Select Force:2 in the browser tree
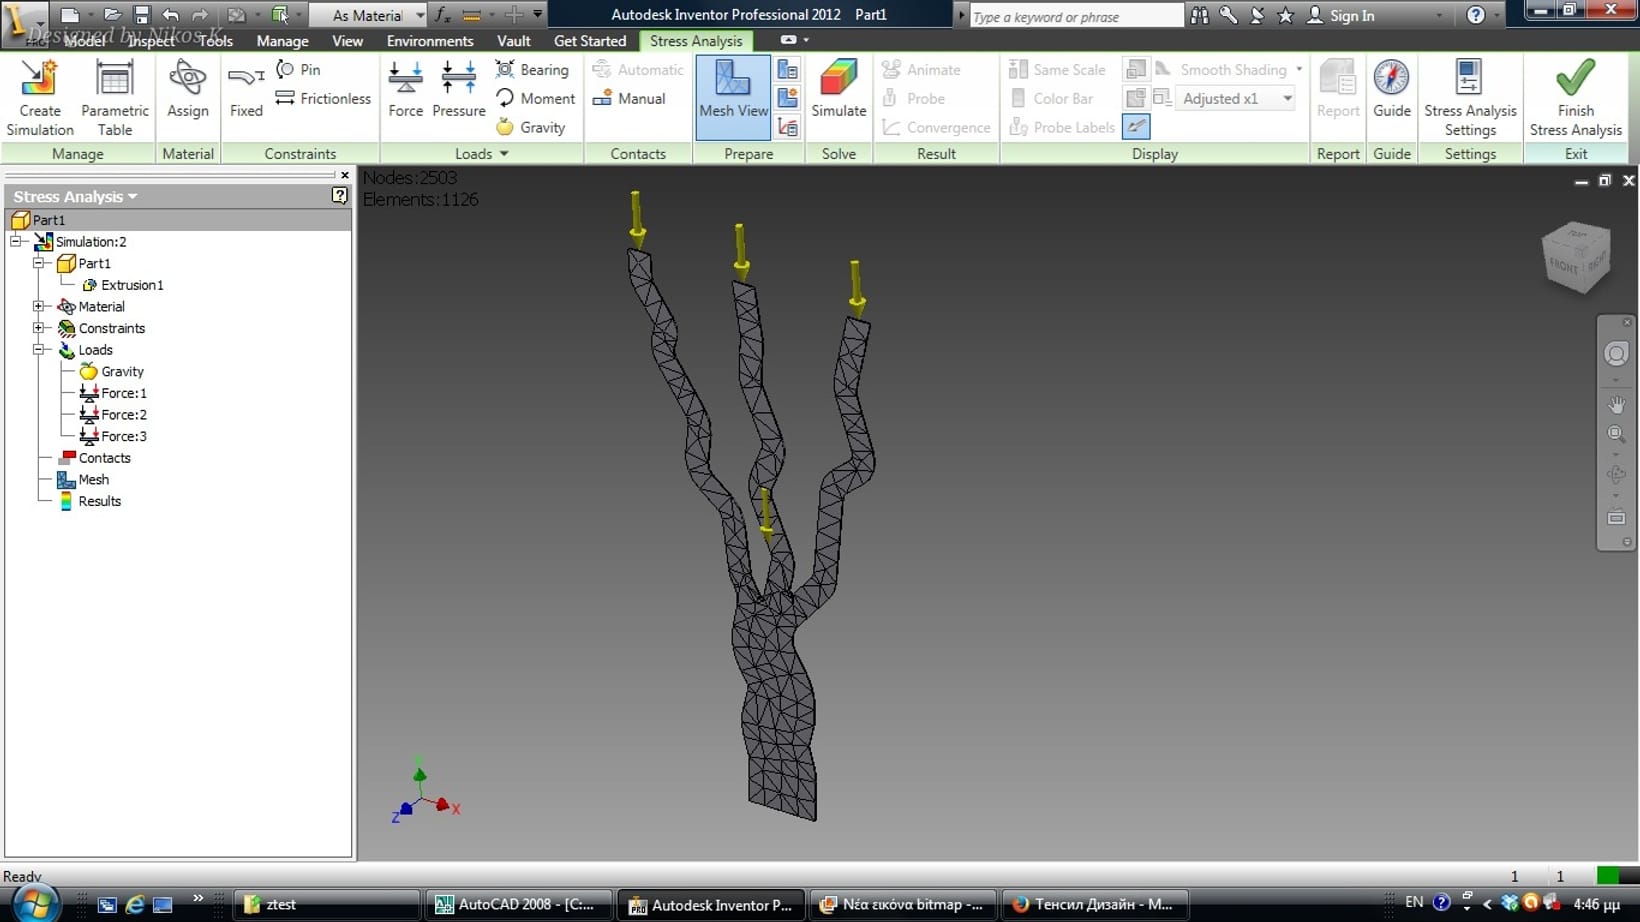The image size is (1640, 922). [x=123, y=415]
